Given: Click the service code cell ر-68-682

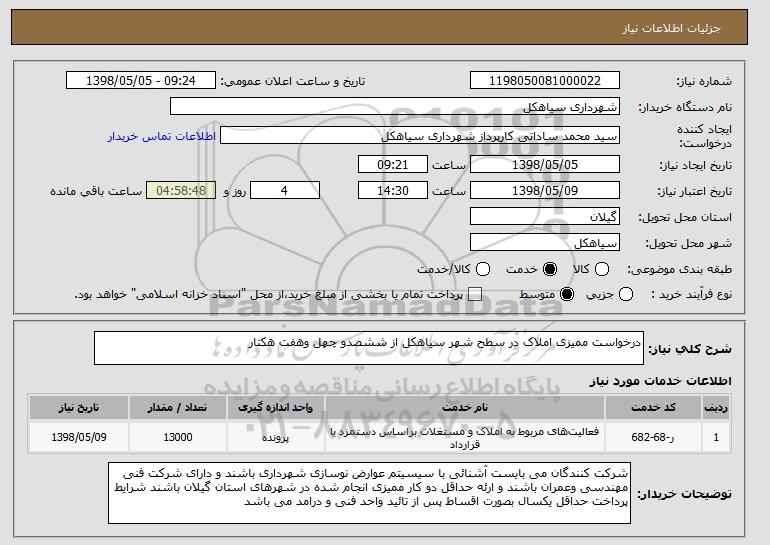Looking at the screenshot, I should pos(653,437).
